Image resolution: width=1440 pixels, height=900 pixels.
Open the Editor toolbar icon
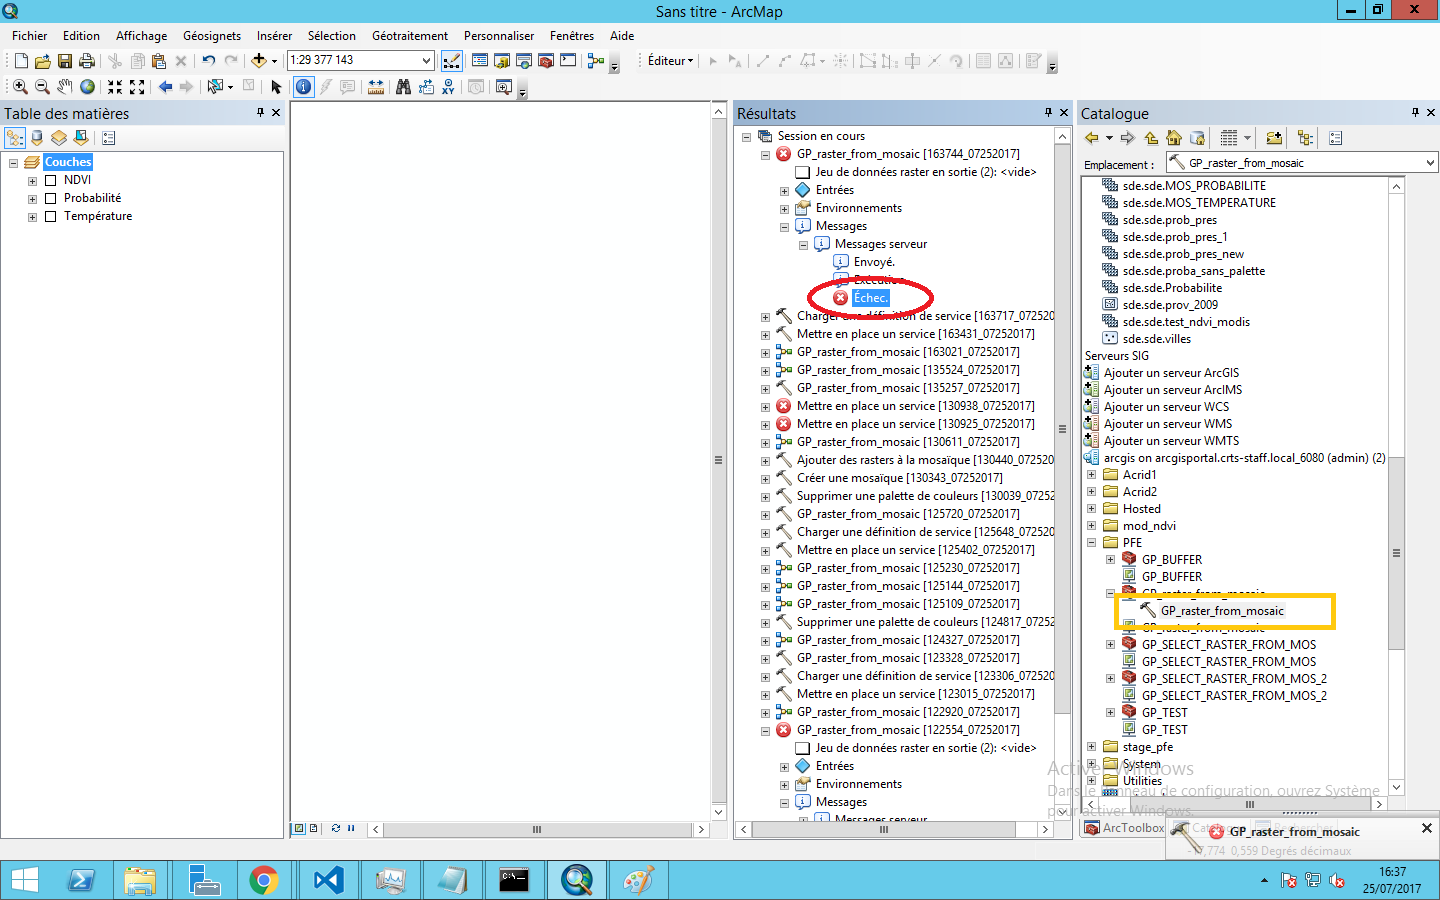(x=452, y=61)
